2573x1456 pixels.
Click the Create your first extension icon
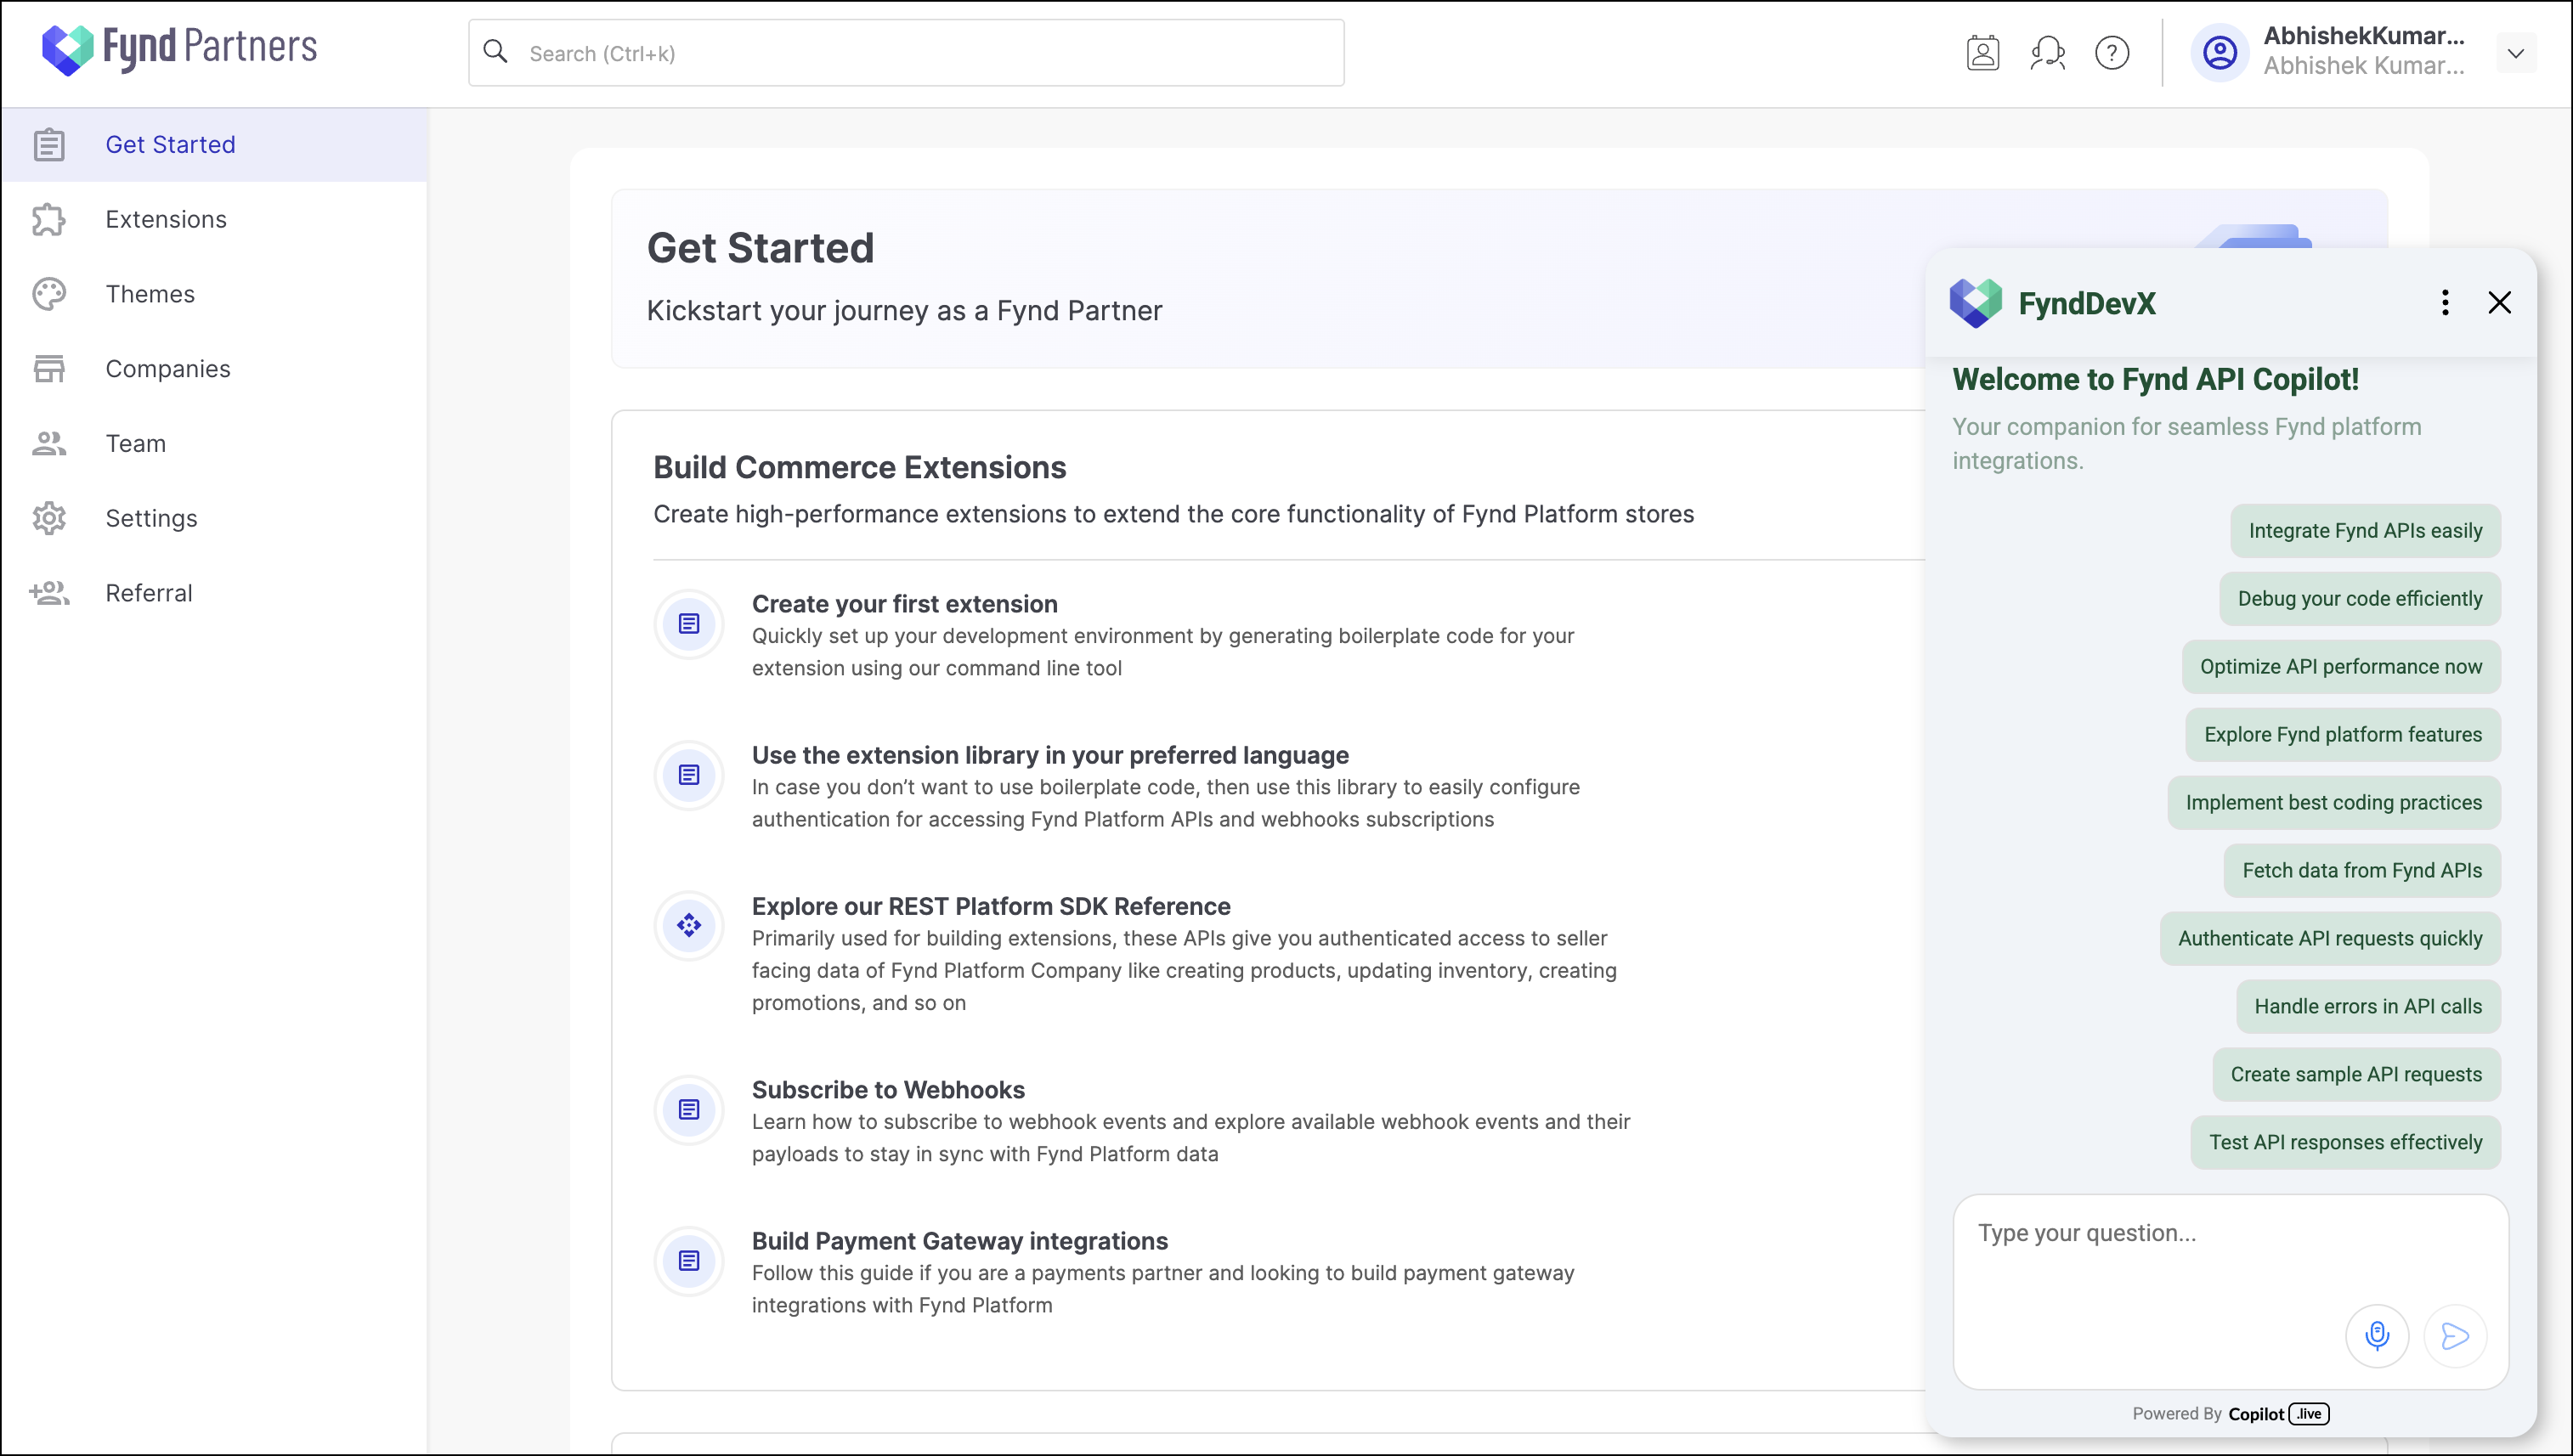(x=689, y=624)
